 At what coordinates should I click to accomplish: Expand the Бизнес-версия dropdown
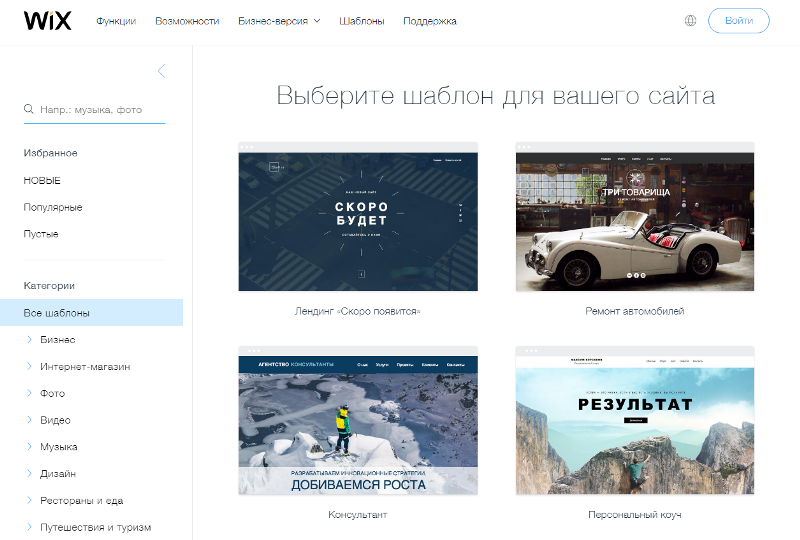[279, 21]
